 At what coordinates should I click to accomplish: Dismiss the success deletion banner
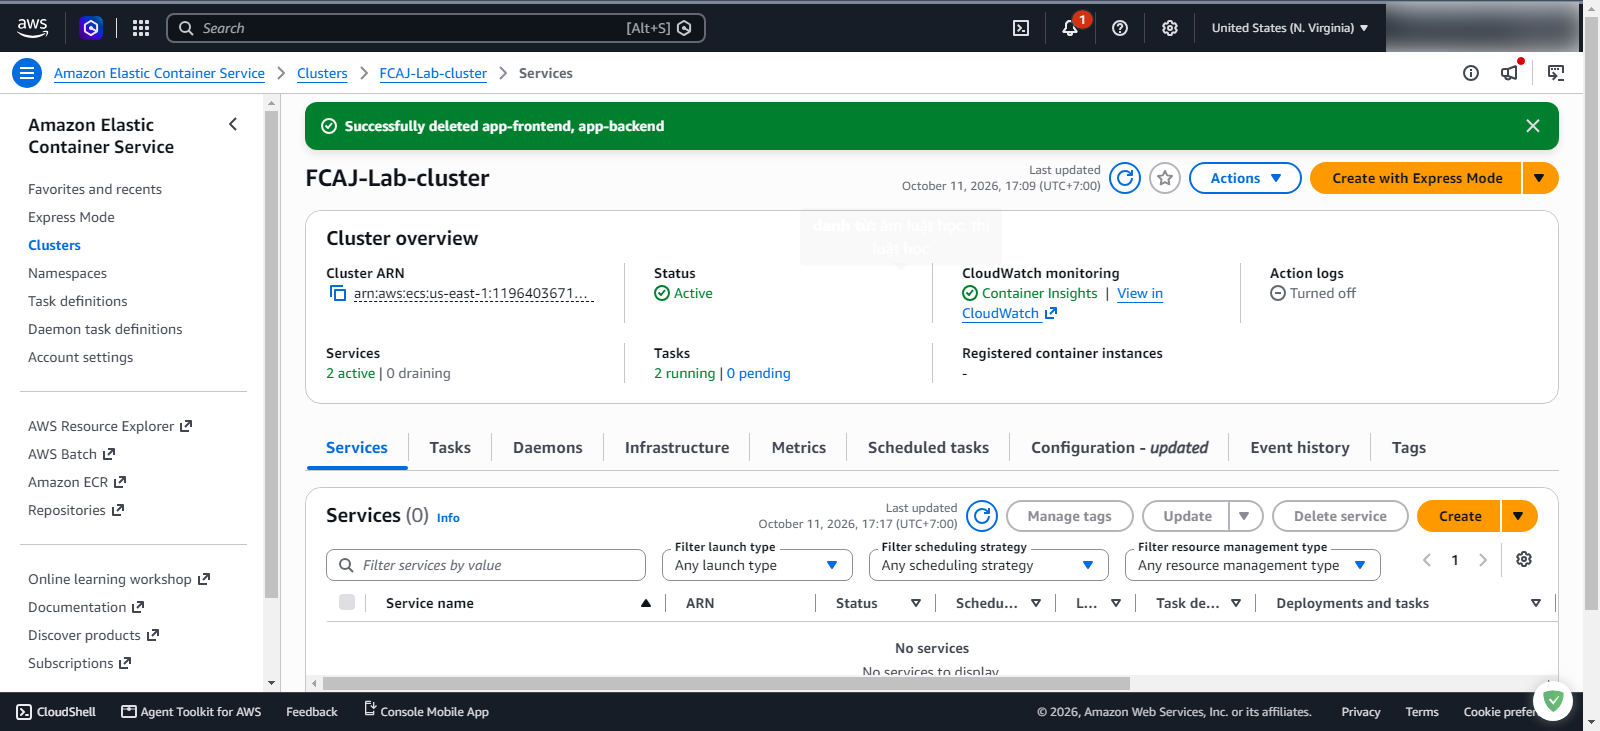tap(1533, 126)
